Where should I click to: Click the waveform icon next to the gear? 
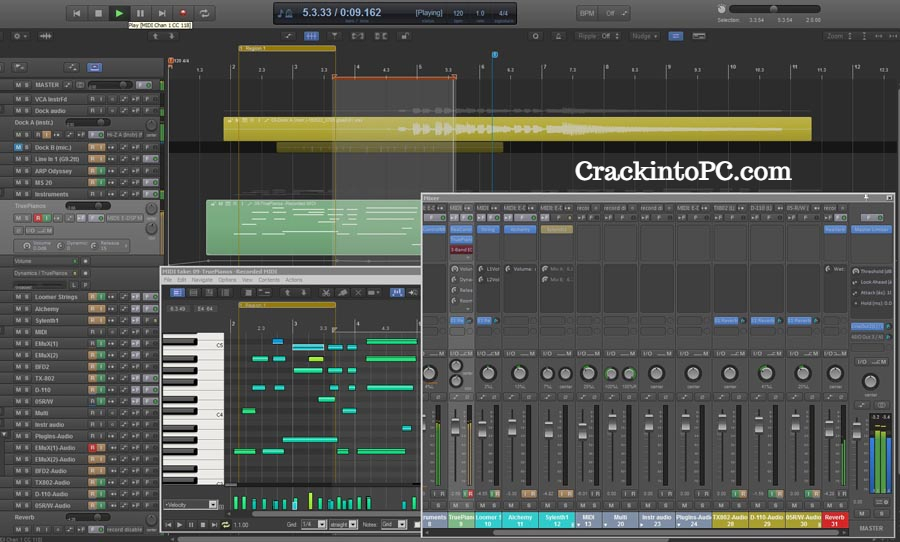pyautogui.click(x=45, y=36)
